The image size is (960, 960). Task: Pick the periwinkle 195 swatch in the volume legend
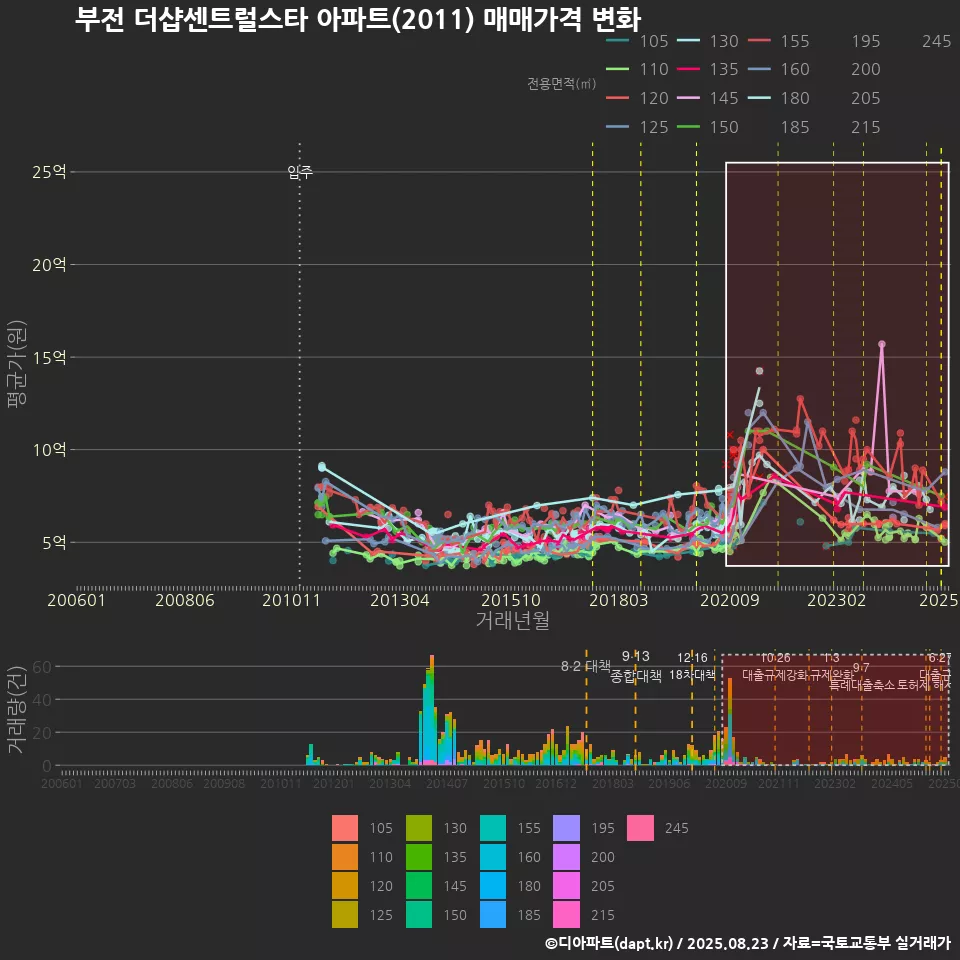click(566, 828)
